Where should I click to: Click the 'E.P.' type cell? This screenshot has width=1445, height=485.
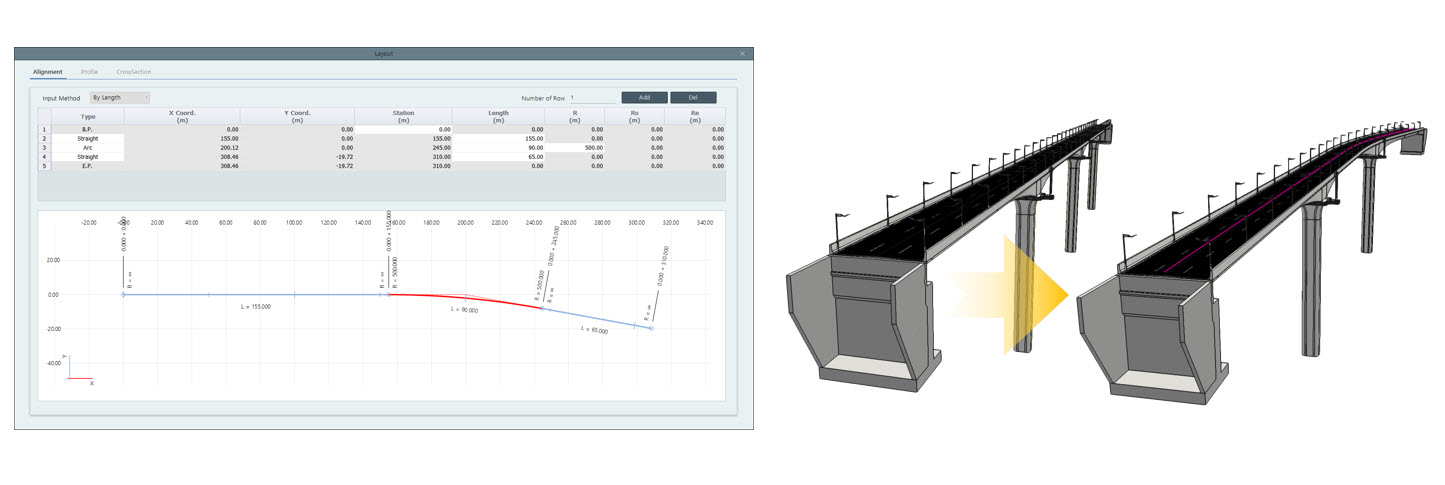[x=87, y=165]
